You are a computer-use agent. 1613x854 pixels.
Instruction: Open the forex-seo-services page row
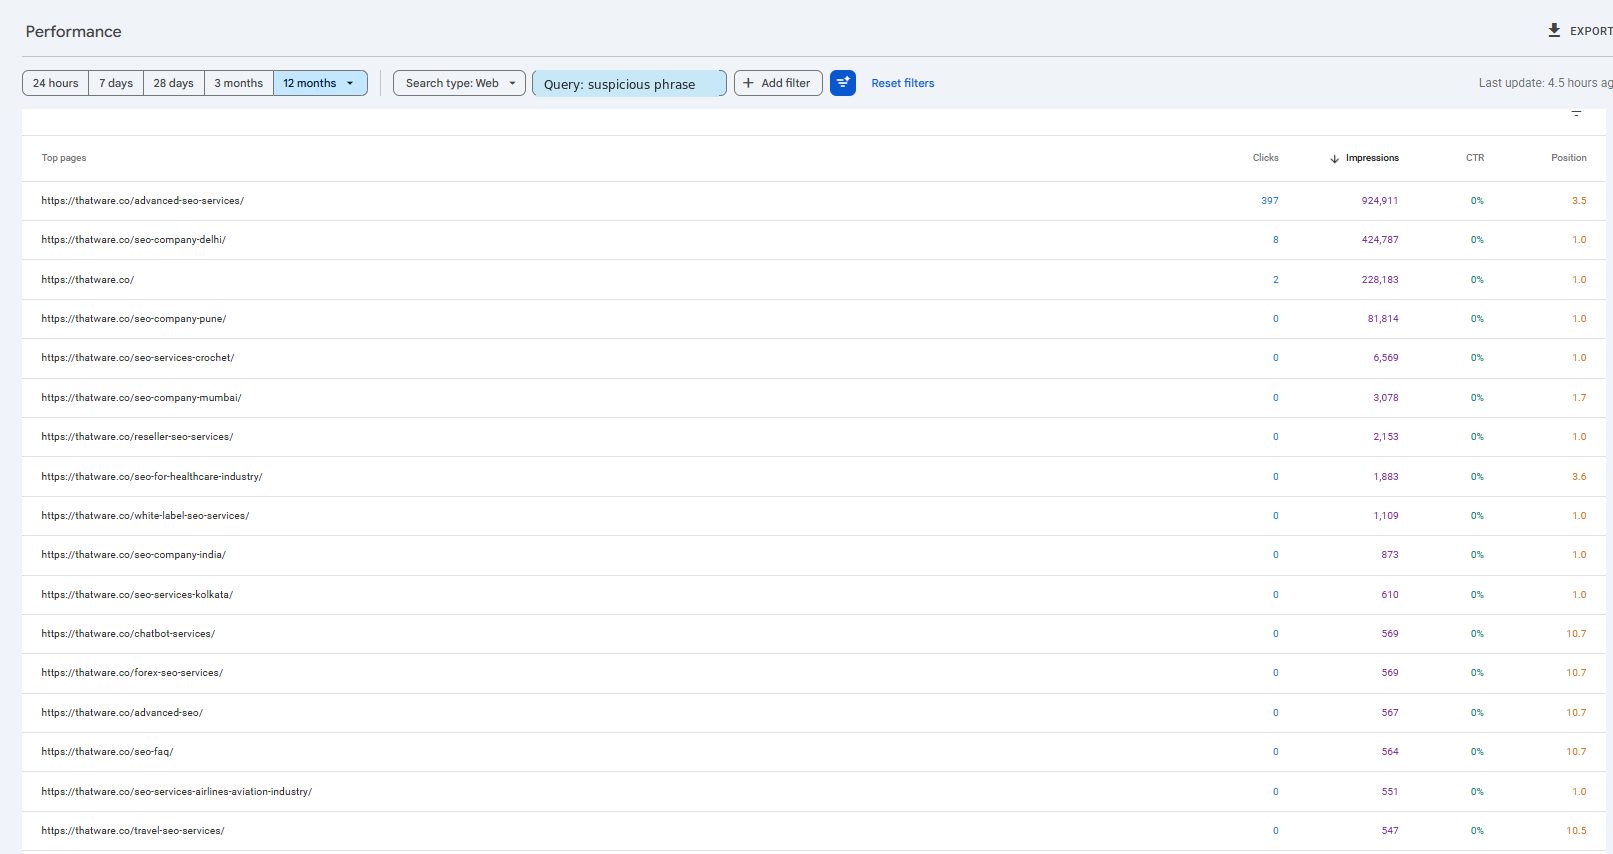pyautogui.click(x=814, y=673)
